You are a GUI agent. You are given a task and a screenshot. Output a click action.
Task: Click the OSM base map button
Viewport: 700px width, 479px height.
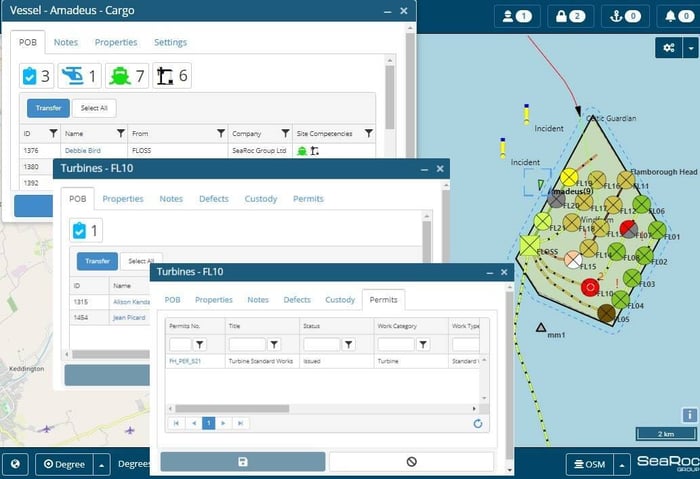590,464
